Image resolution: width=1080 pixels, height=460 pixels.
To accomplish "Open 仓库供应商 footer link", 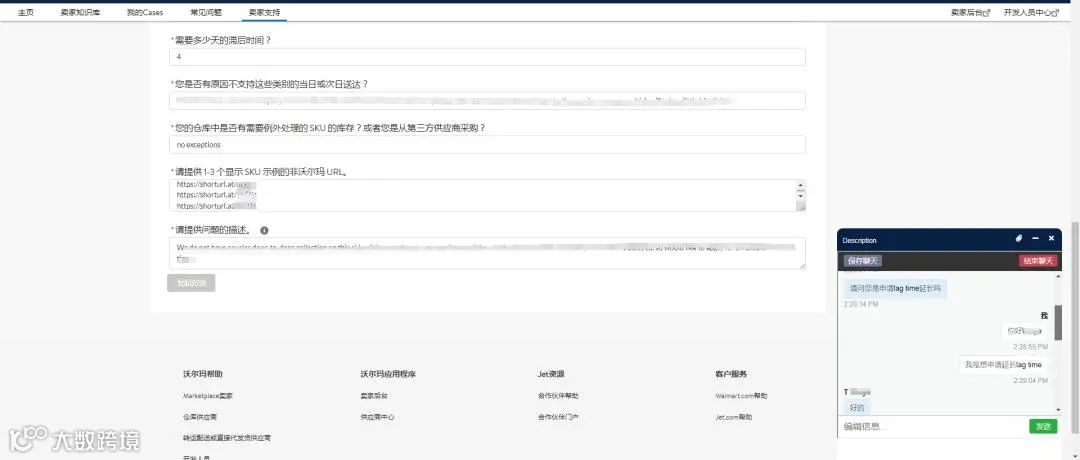I will click(200, 417).
